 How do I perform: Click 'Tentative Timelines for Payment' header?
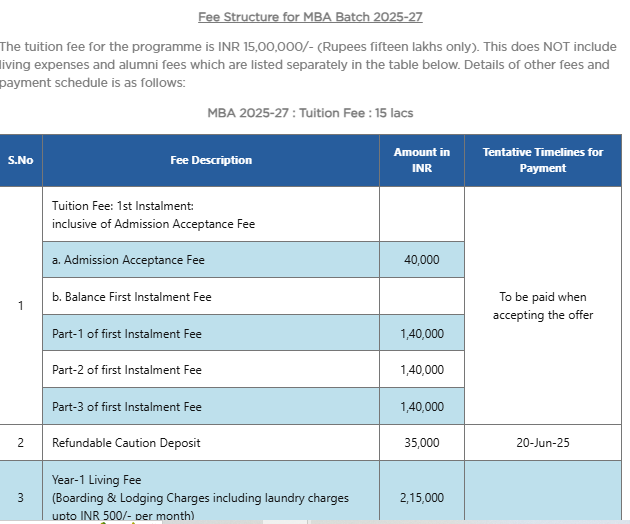[x=543, y=160]
